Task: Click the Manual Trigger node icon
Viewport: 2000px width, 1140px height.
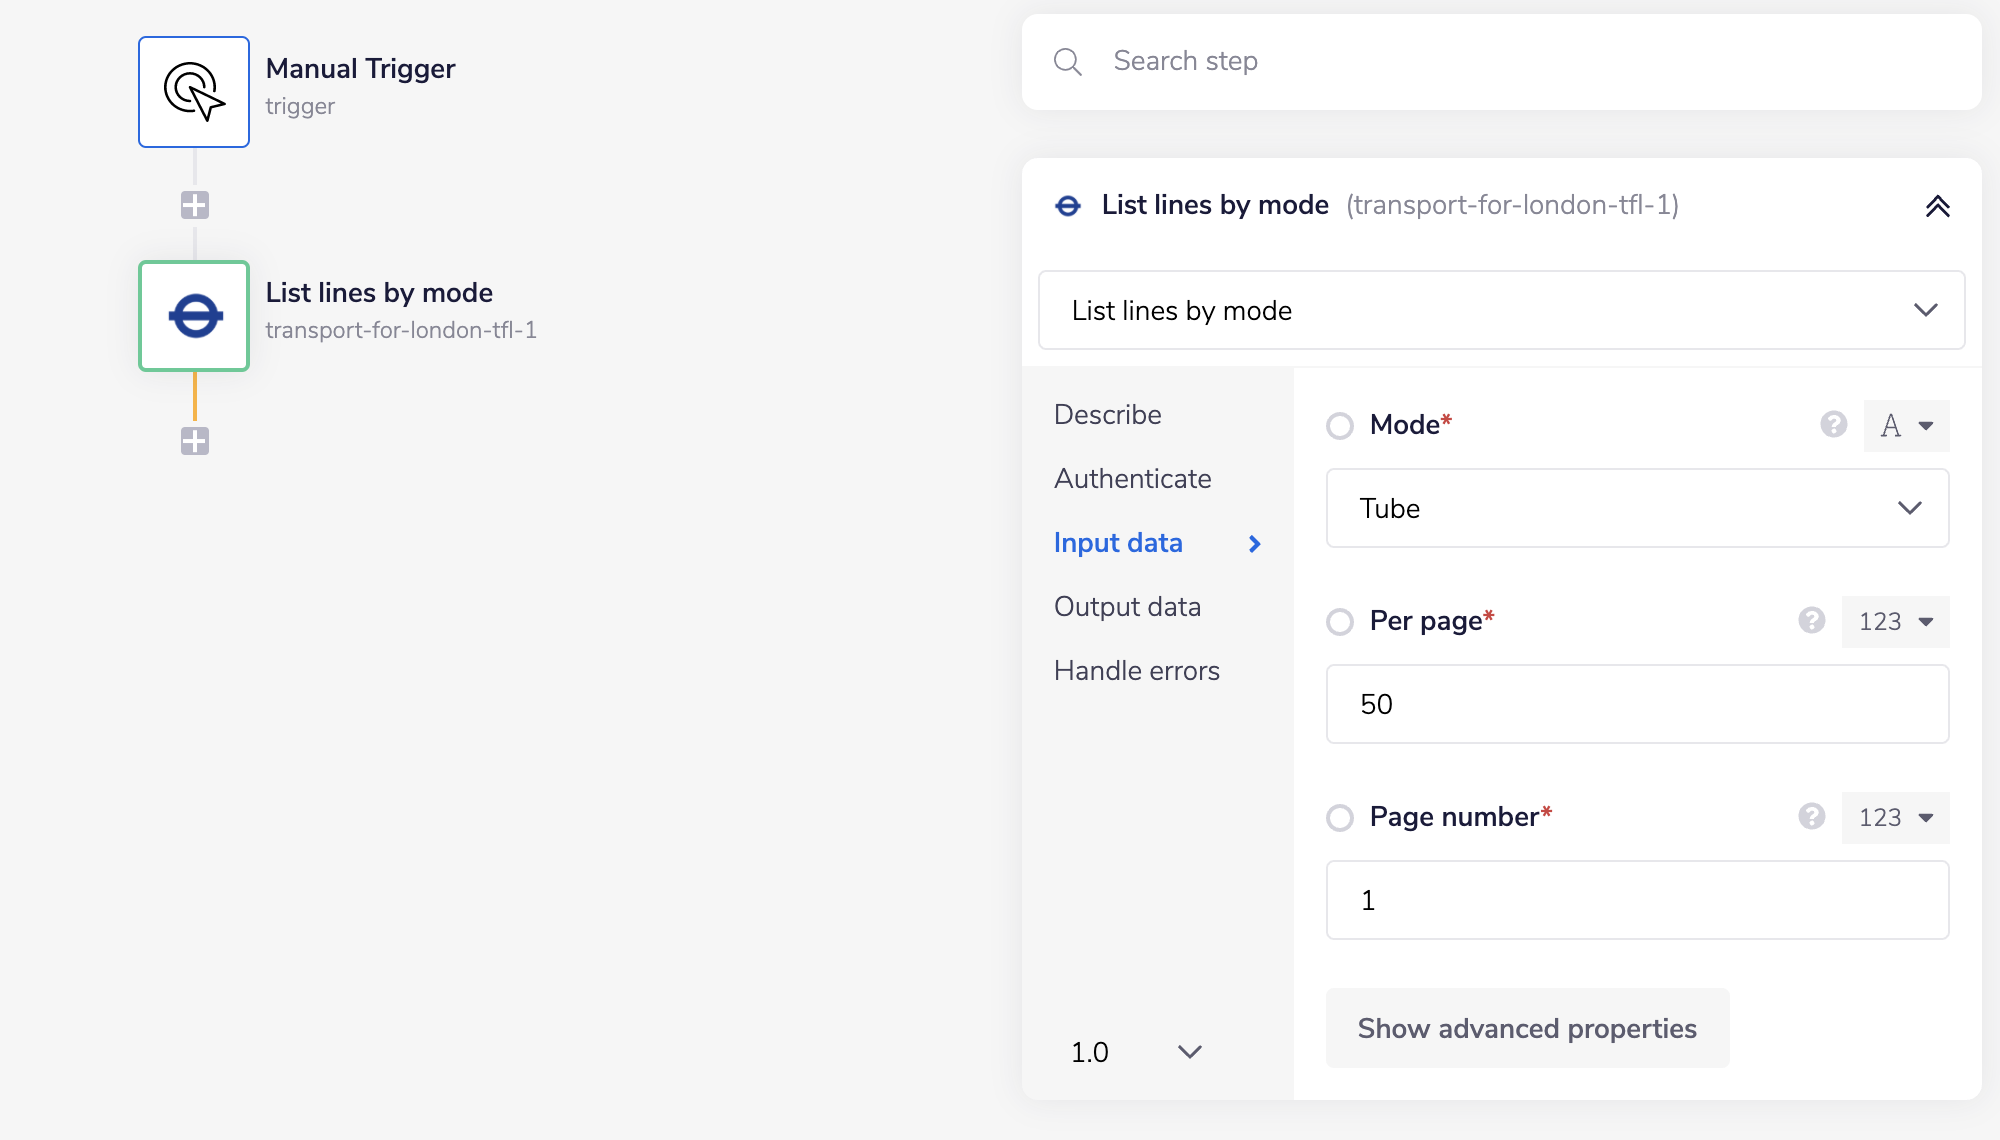Action: coord(194,92)
